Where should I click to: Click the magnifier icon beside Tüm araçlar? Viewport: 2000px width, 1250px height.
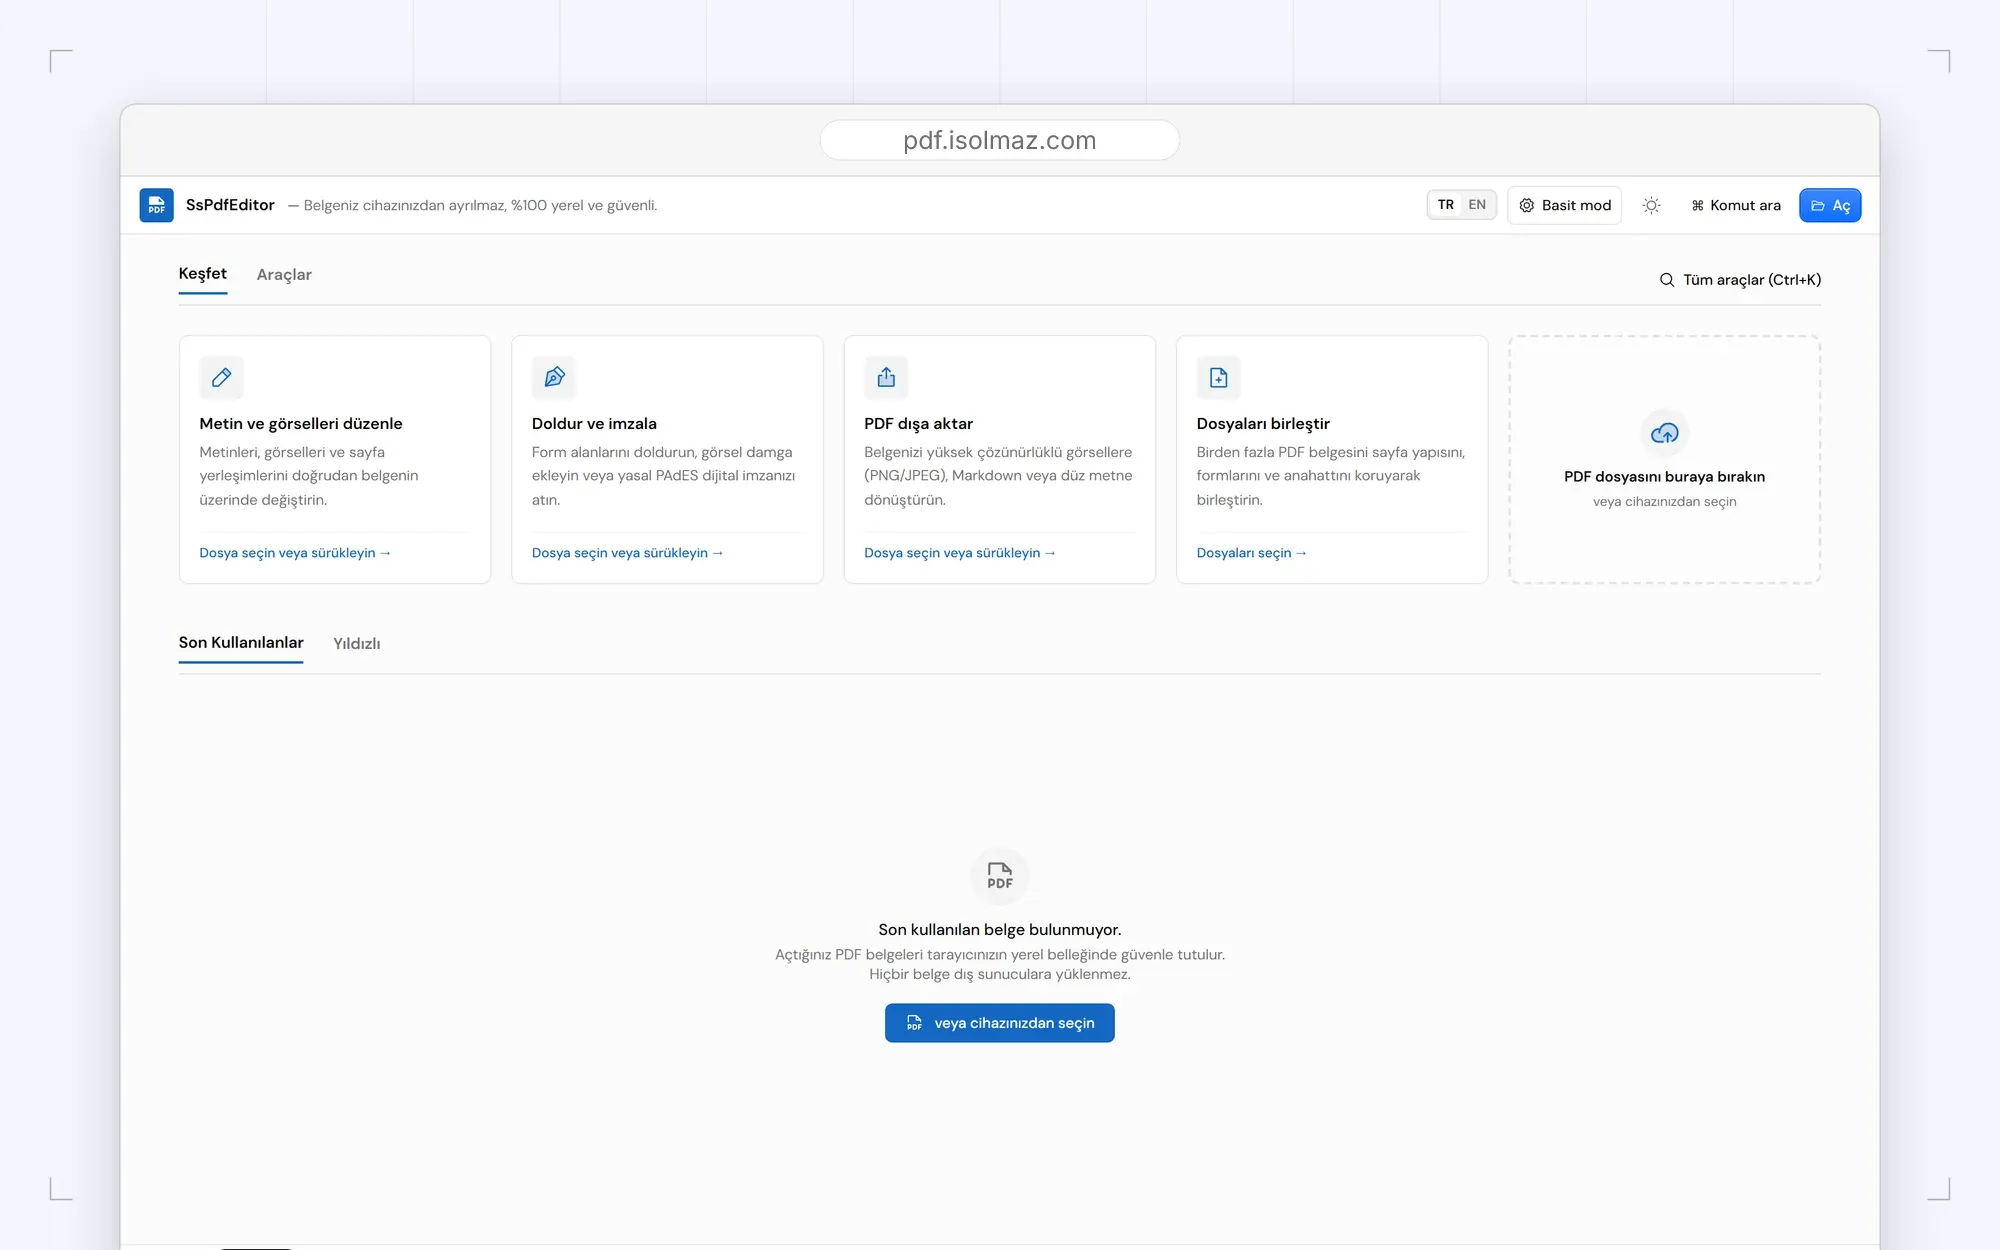pos(1667,280)
